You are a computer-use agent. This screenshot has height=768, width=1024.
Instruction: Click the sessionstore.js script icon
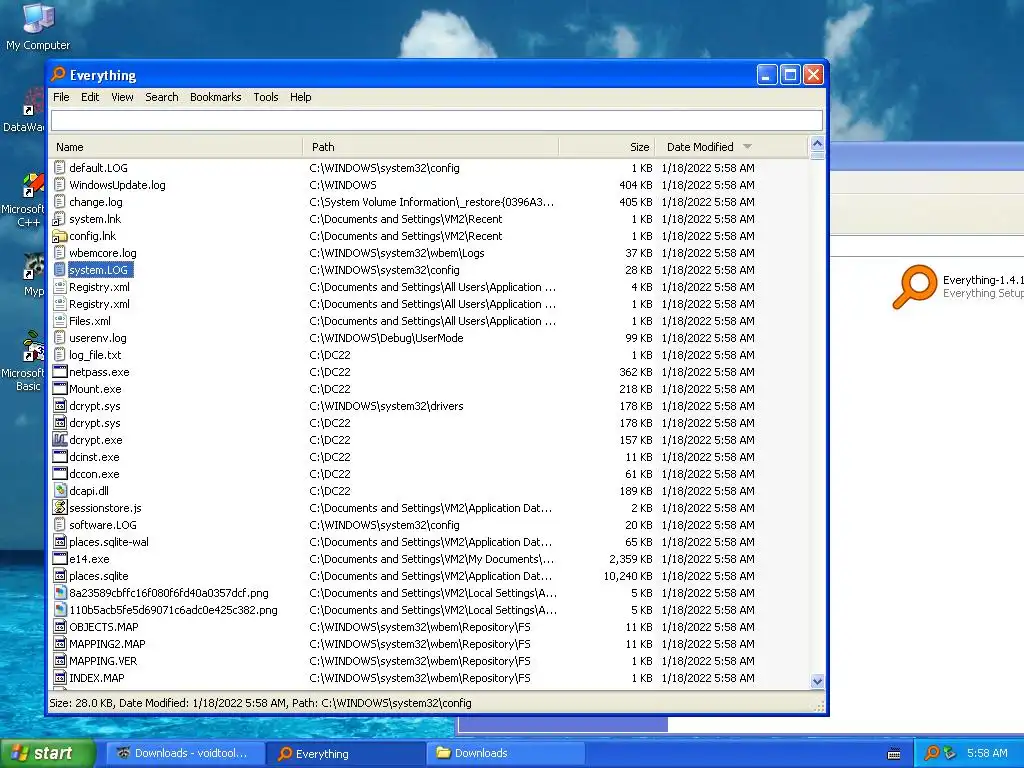59,507
